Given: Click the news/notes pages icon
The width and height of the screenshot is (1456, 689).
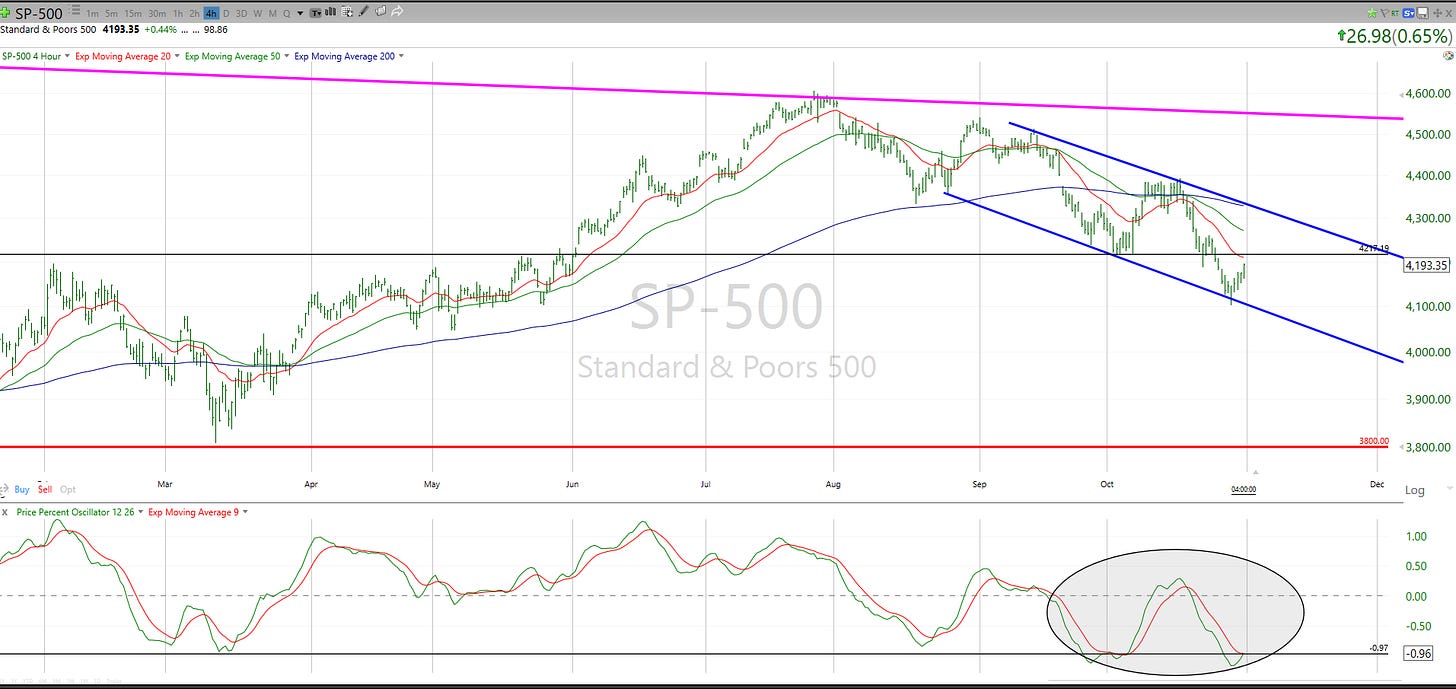Looking at the screenshot, I should tap(380, 12).
